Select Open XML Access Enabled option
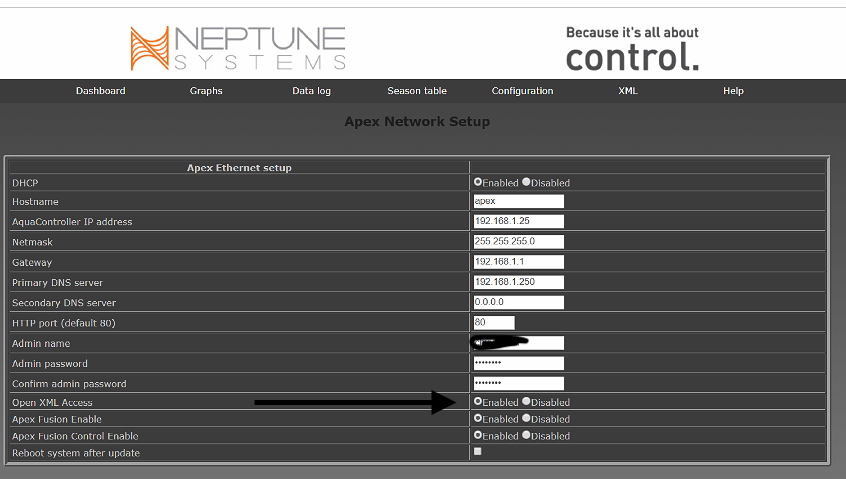This screenshot has width=846, height=479. 477,401
